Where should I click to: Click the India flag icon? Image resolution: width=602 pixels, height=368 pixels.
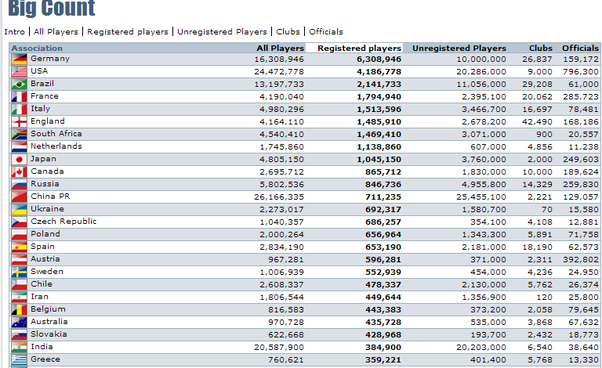pyautogui.click(x=19, y=347)
